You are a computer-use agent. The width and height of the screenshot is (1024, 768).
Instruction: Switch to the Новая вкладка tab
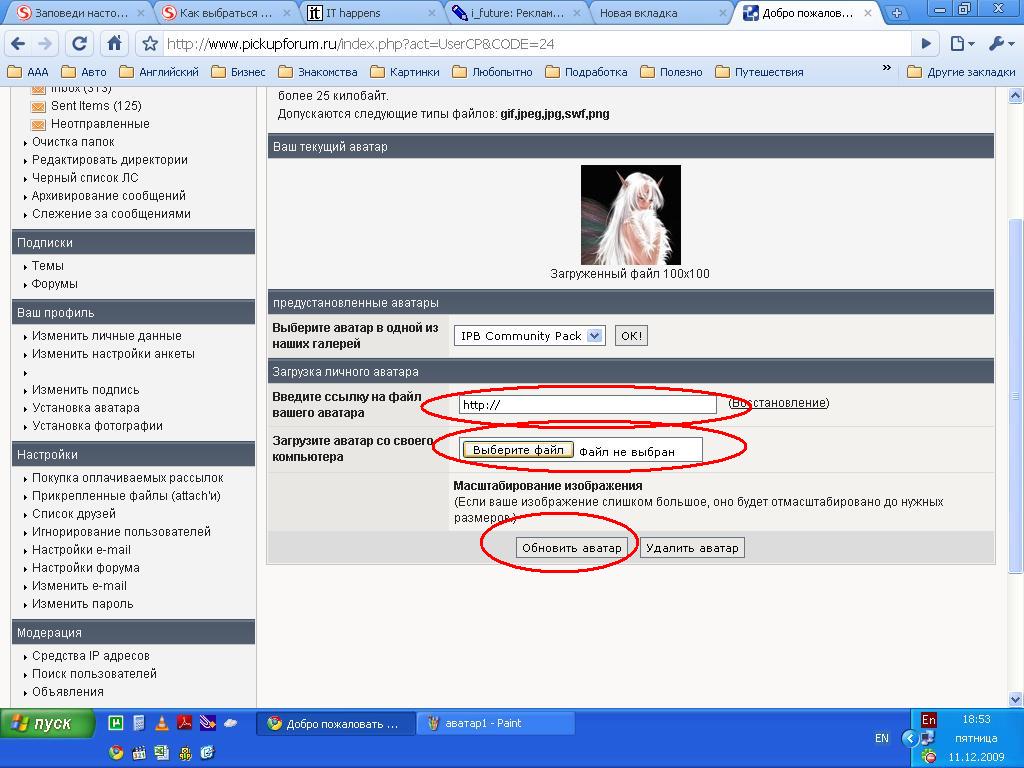click(x=660, y=13)
